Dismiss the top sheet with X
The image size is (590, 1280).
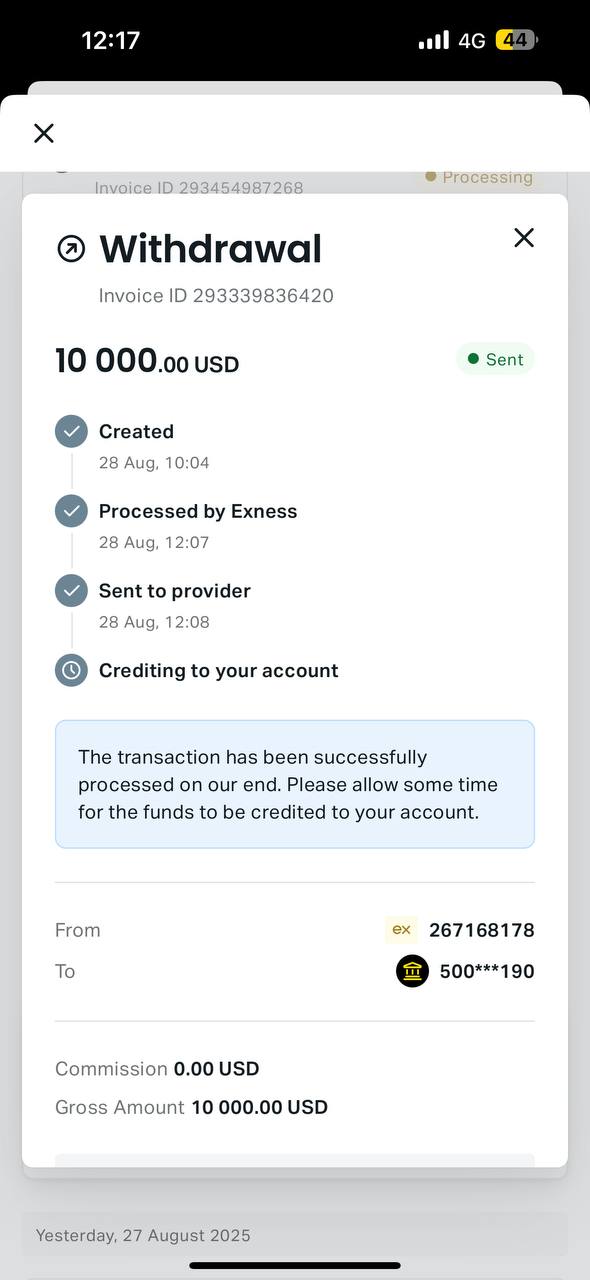point(44,133)
